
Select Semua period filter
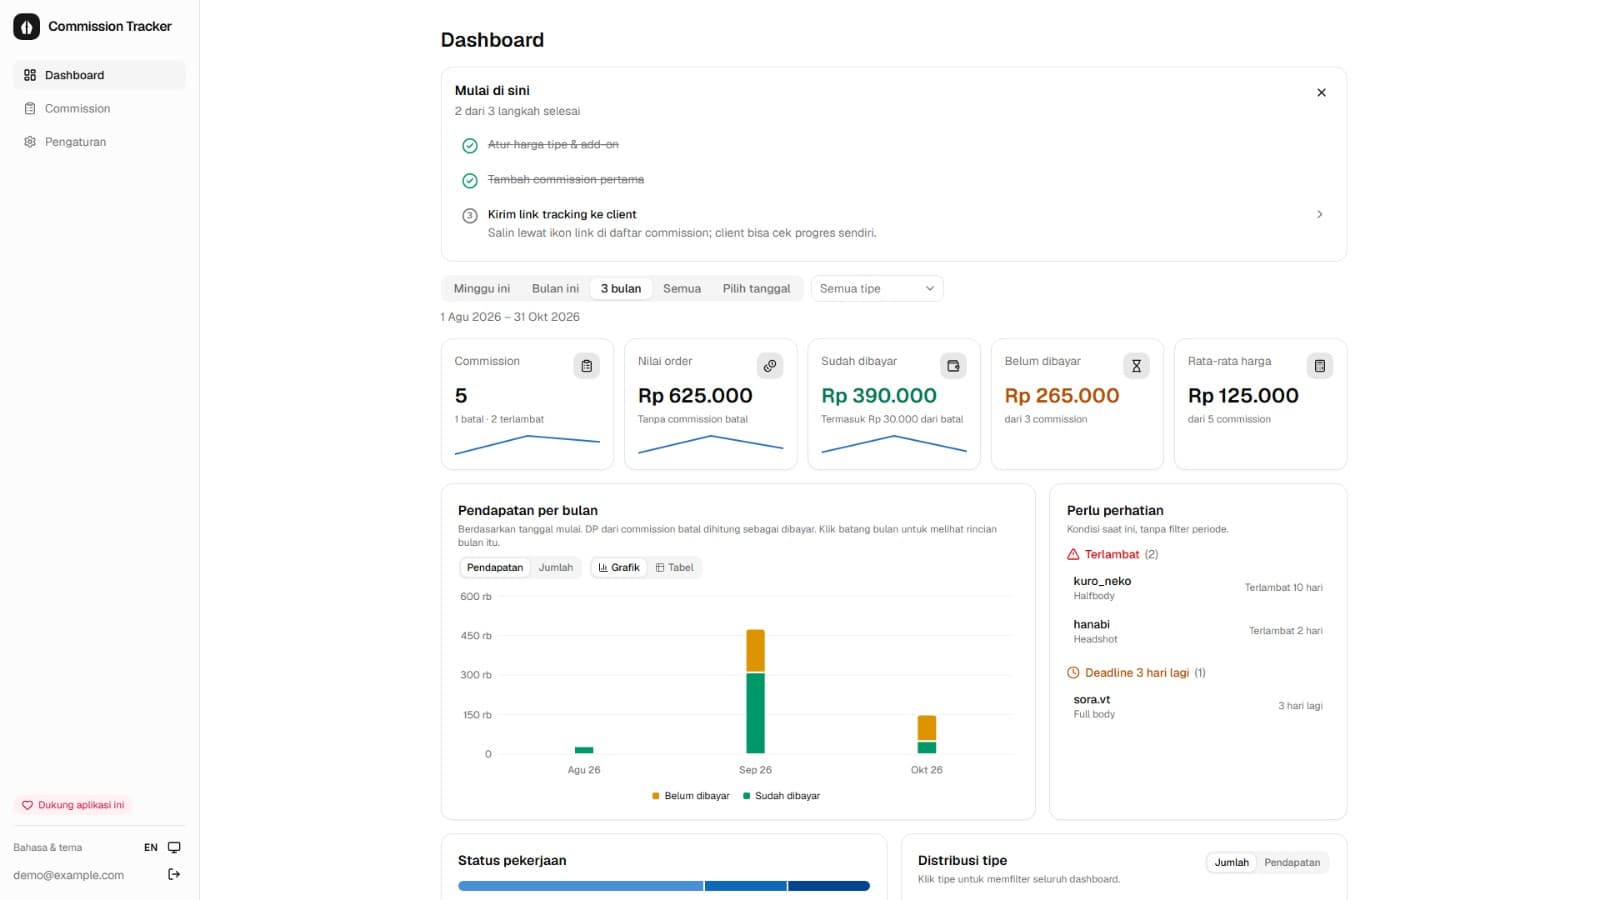(x=682, y=288)
